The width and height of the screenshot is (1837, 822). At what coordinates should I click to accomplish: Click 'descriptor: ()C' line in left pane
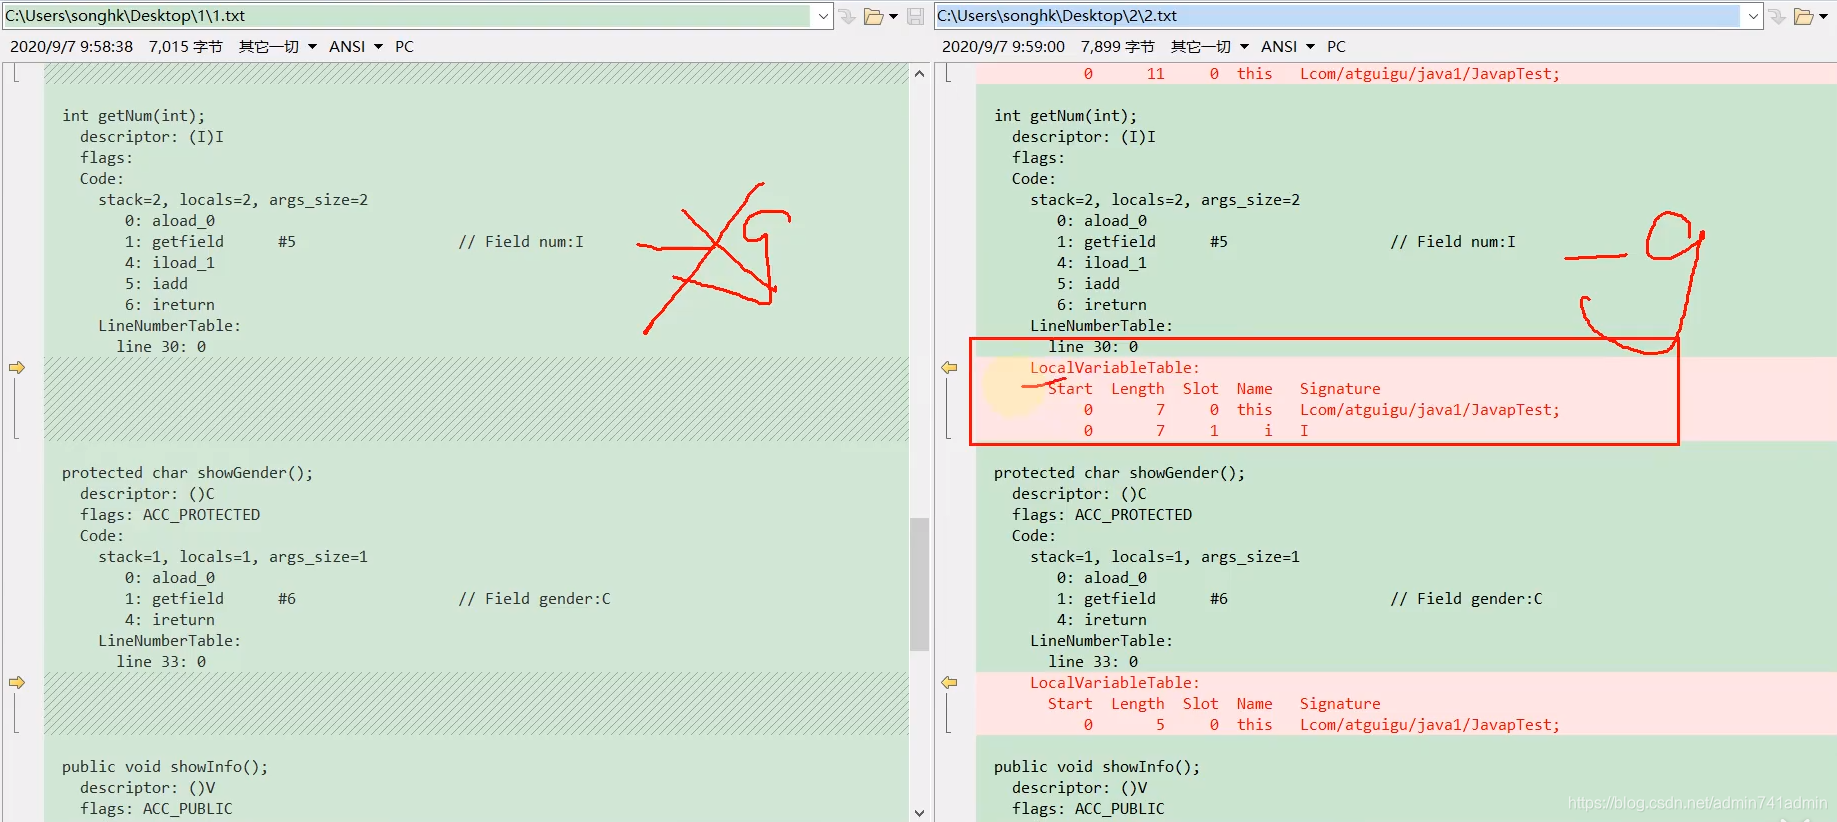coord(147,494)
